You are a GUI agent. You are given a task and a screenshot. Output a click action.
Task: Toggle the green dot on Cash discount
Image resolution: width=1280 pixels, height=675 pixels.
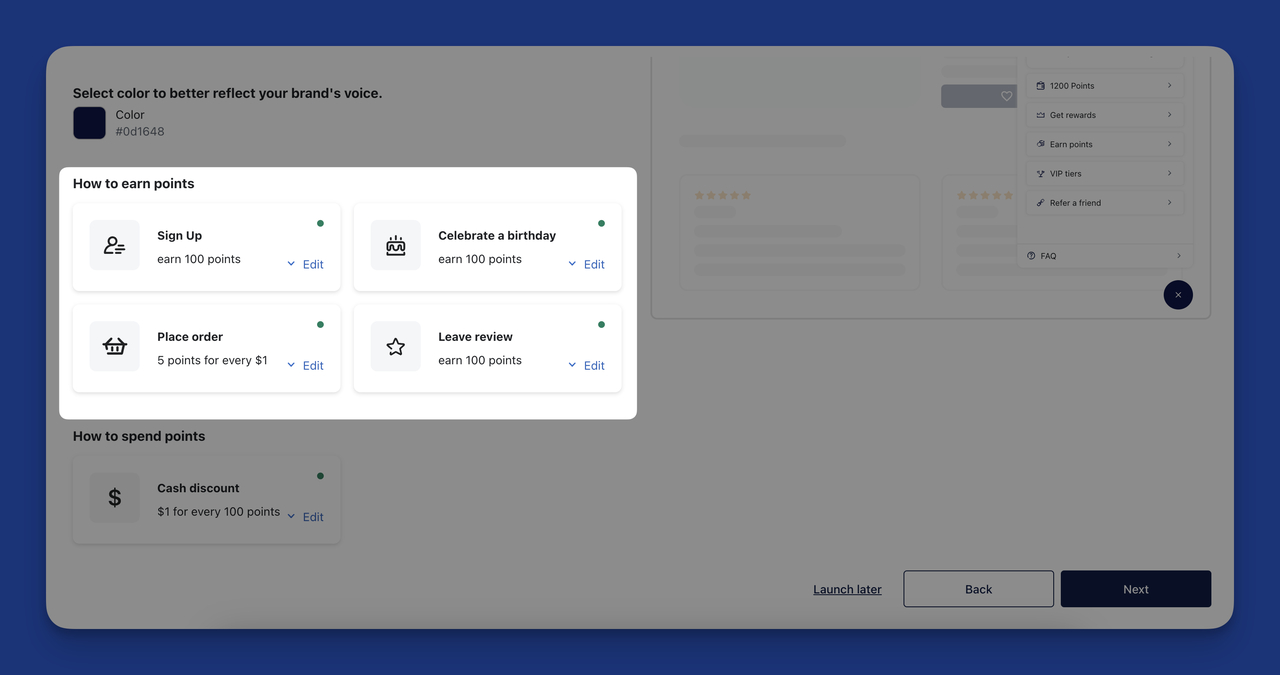320,475
